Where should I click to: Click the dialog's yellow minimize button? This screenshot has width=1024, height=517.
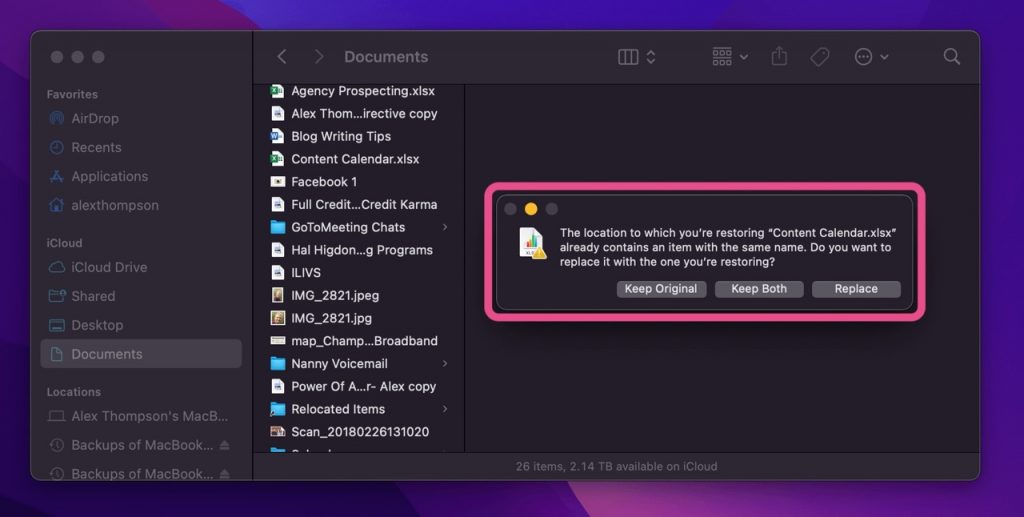coord(531,209)
